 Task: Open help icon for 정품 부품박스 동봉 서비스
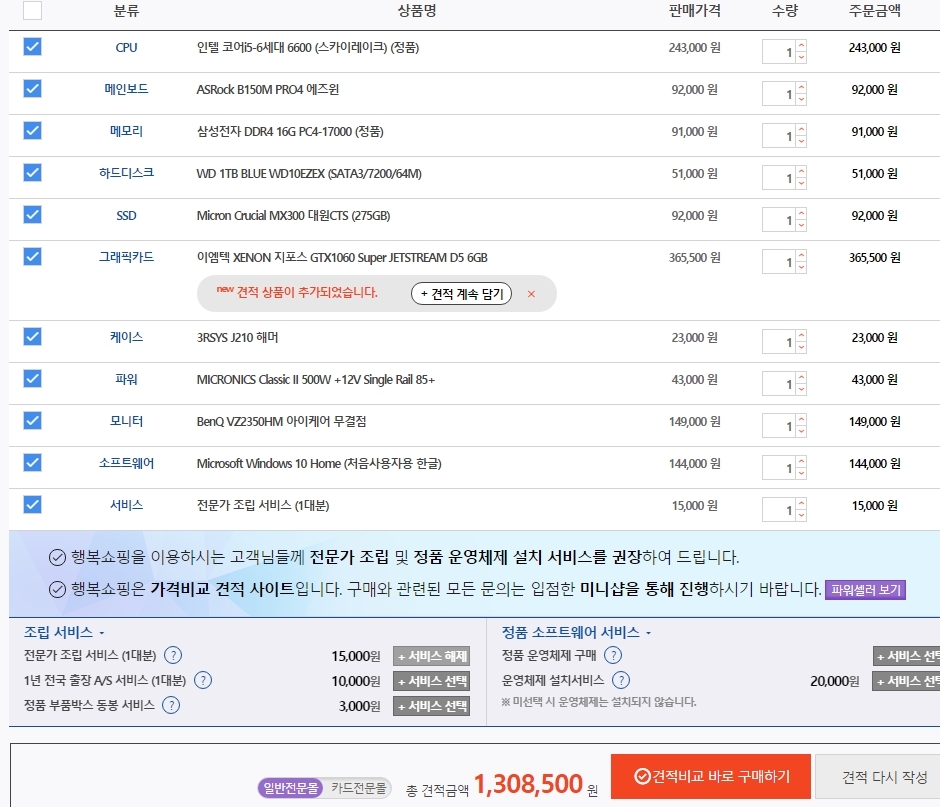[171, 706]
